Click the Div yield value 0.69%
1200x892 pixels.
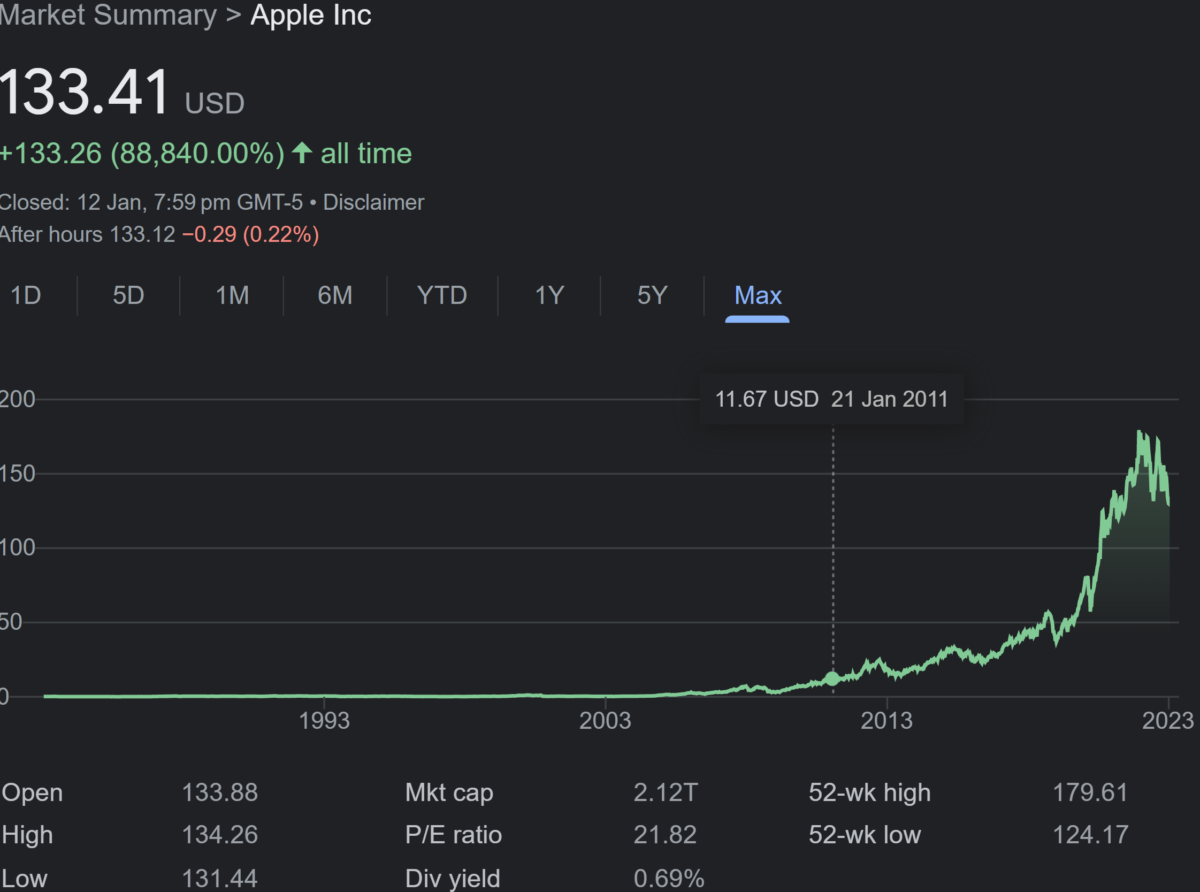[x=669, y=879]
